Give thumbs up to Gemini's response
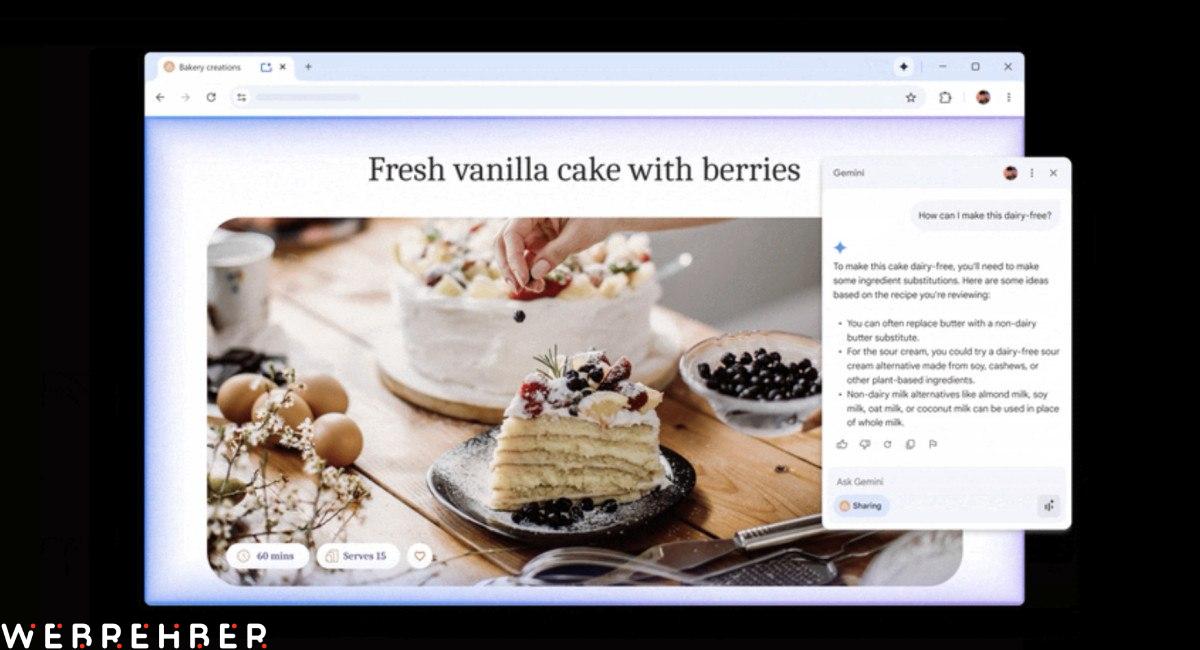This screenshot has width=1200, height=650. (842, 444)
